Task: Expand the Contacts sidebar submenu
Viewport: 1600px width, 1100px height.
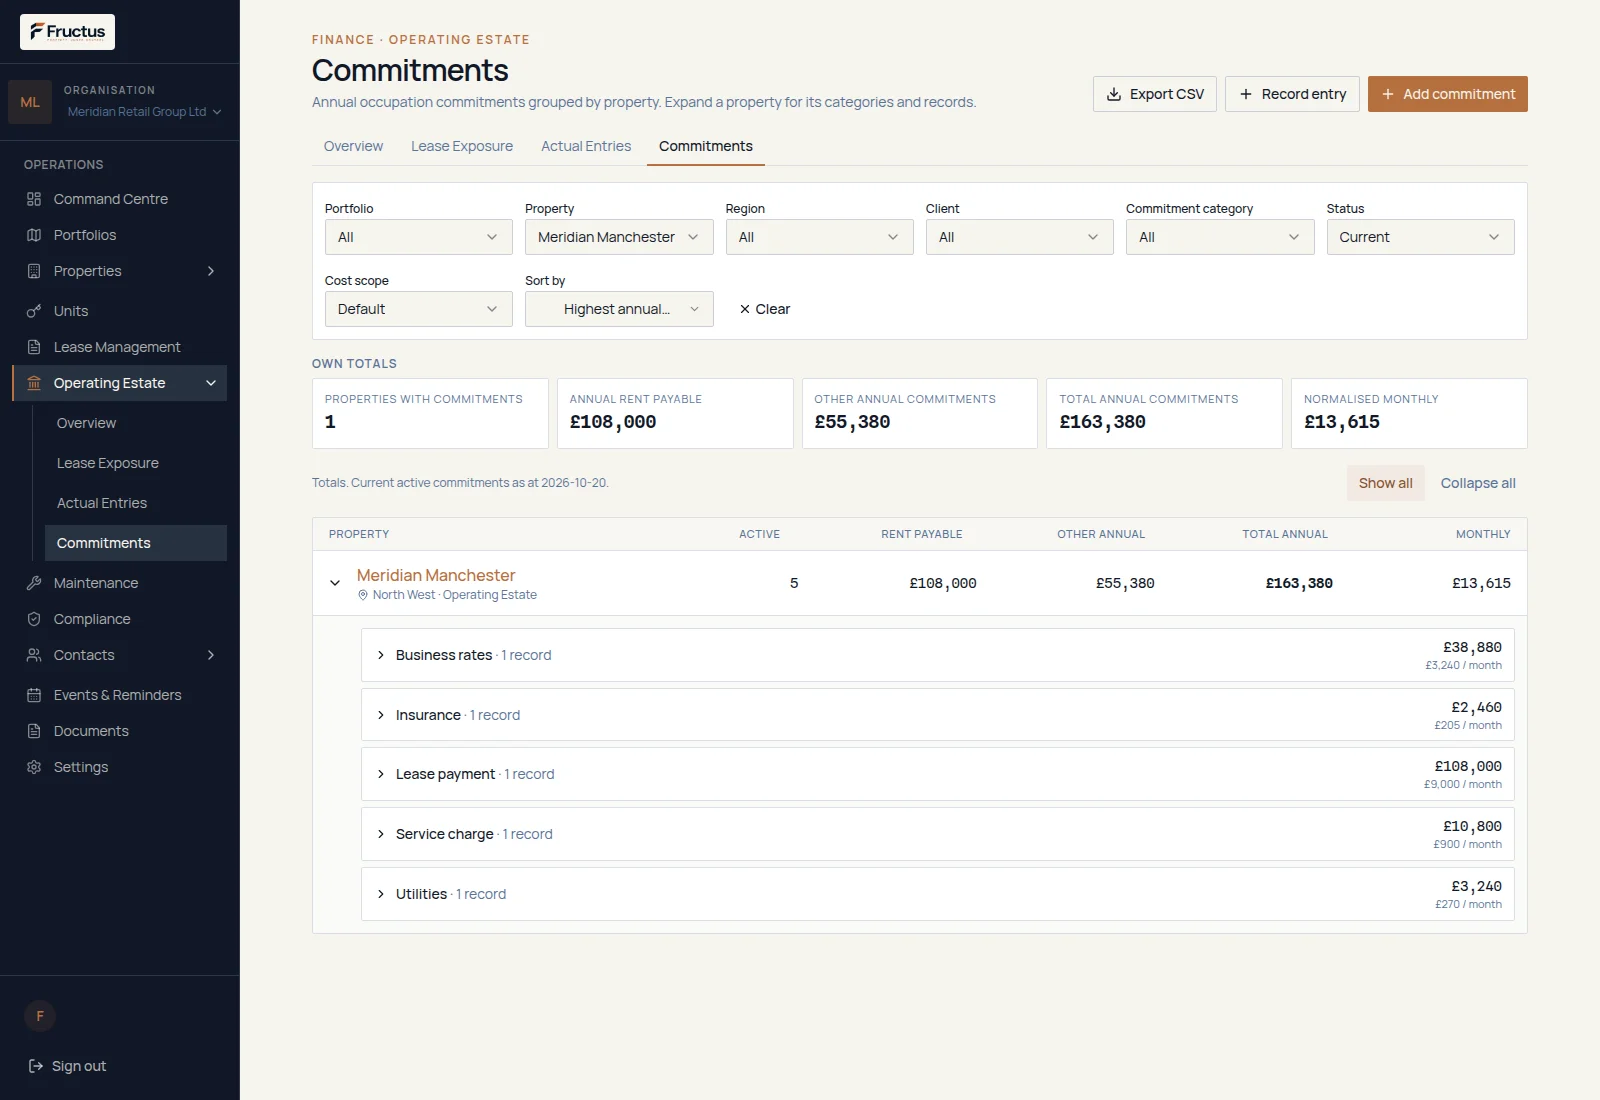Action: tap(211, 655)
